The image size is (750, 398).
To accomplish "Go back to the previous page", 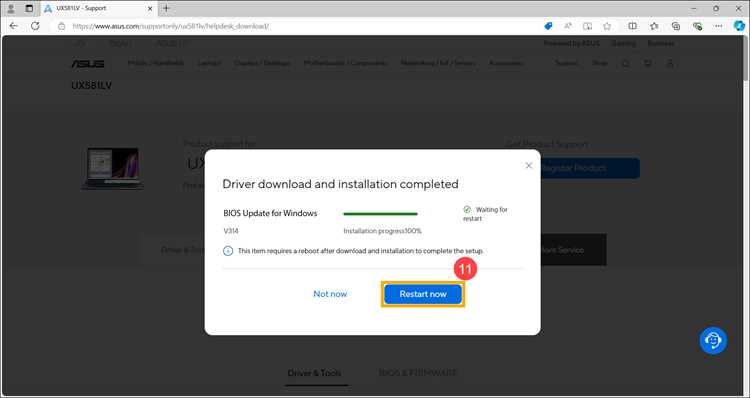I will [x=13, y=26].
